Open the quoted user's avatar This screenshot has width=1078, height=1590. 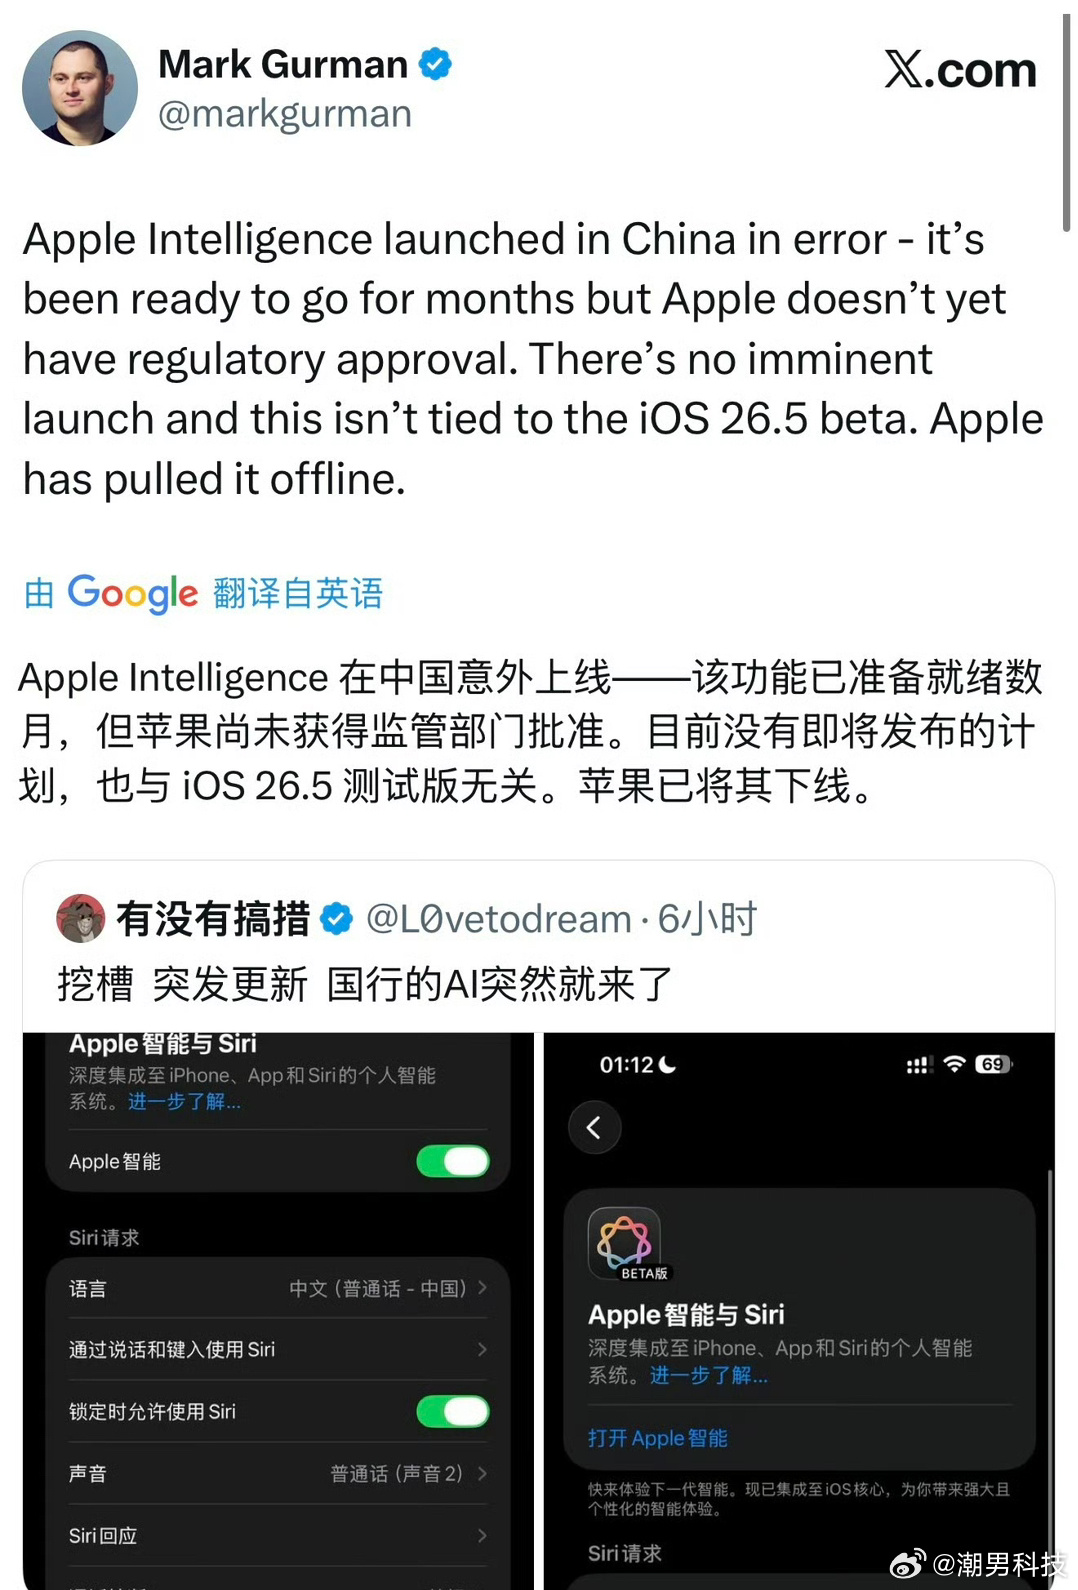(x=81, y=918)
